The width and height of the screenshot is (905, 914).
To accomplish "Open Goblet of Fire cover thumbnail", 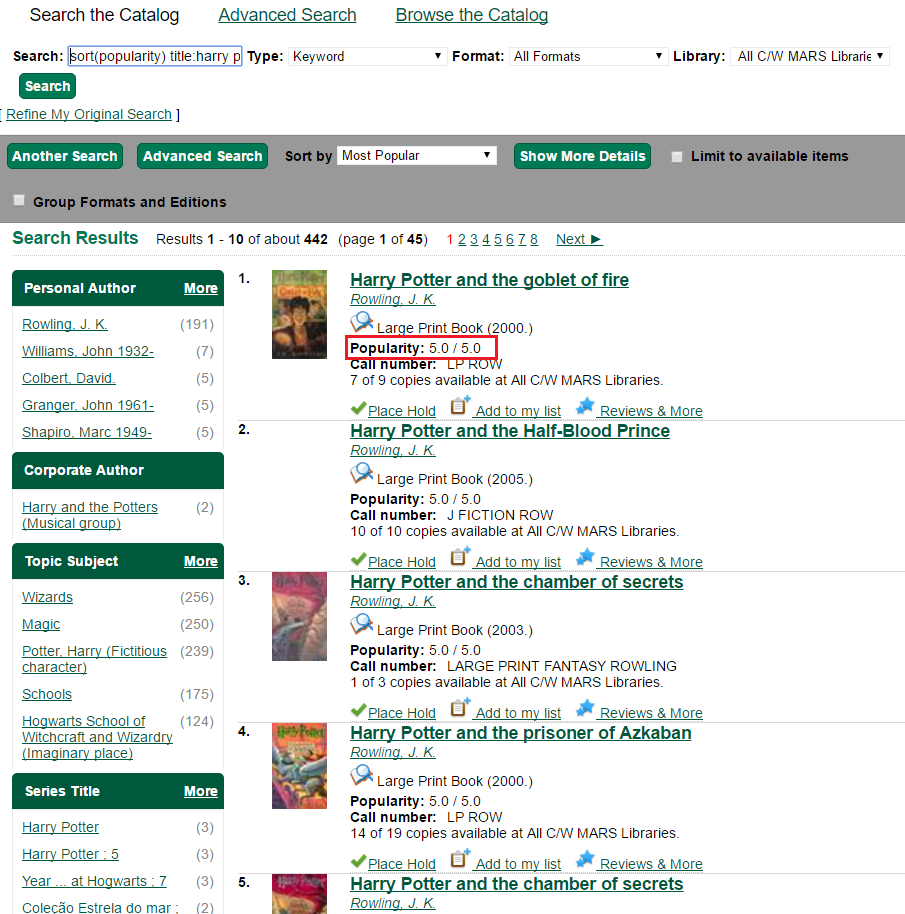I will (x=299, y=314).
